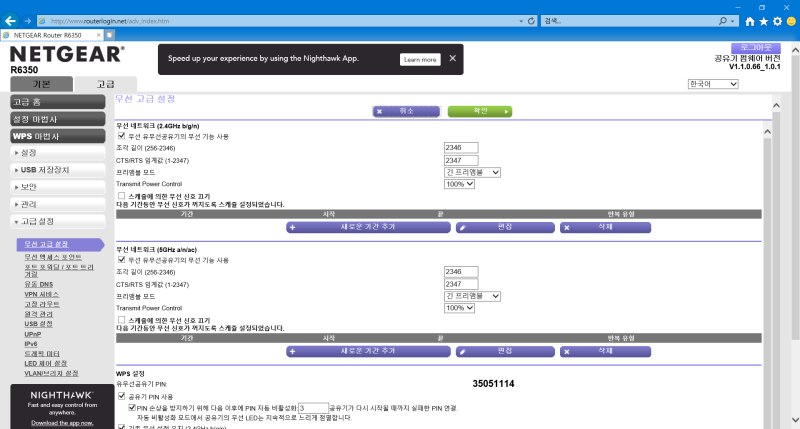Open the 2.4GHz Transmit Power Control dropdown
The image size is (800, 429).
[459, 184]
